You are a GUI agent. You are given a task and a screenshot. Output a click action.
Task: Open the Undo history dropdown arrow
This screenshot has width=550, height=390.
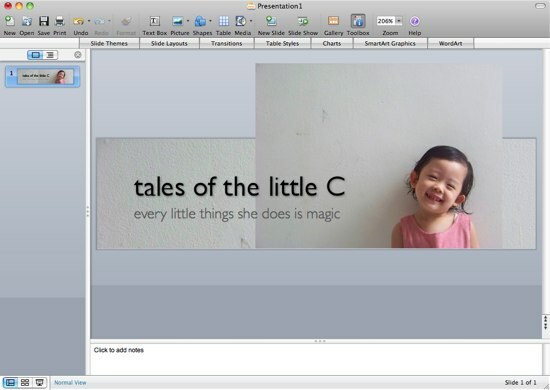89,21
